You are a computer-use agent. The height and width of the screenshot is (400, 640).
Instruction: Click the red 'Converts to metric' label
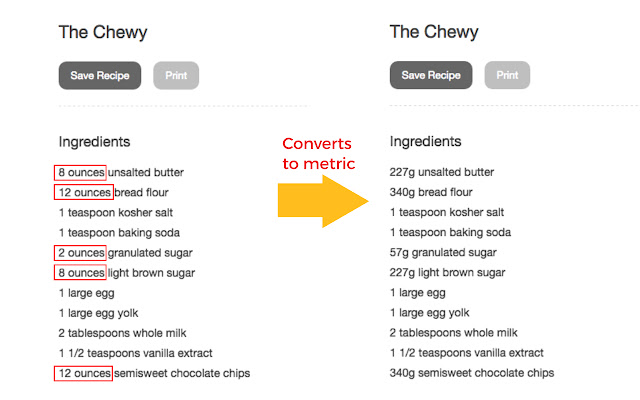tap(319, 154)
